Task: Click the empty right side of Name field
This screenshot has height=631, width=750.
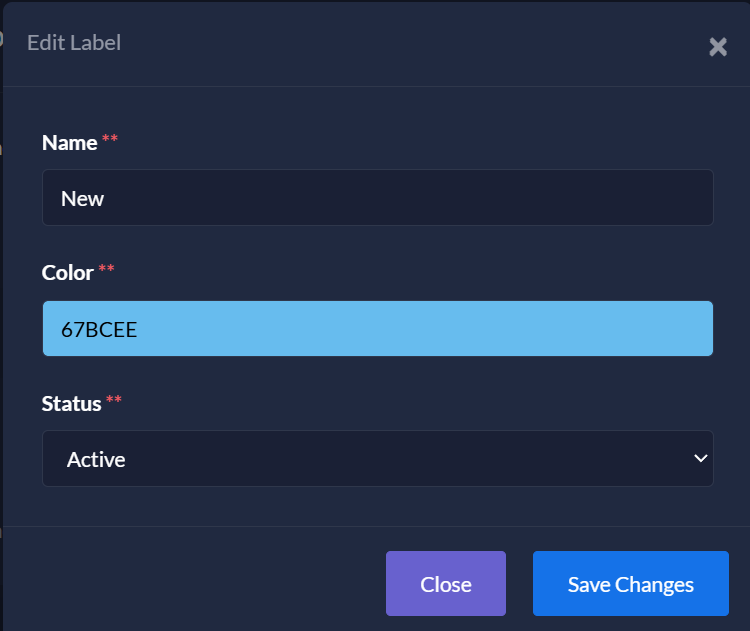Action: (600, 198)
